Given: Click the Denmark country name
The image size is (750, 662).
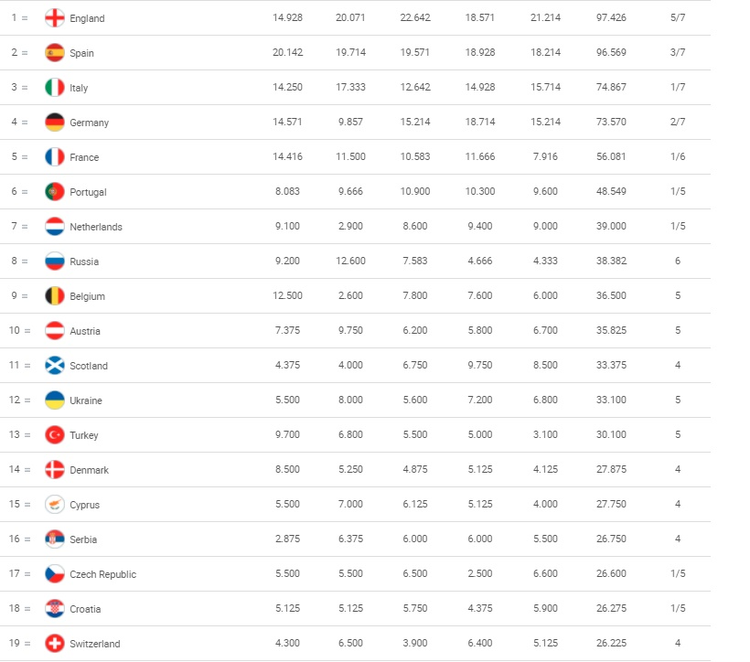Looking at the screenshot, I should (89, 470).
